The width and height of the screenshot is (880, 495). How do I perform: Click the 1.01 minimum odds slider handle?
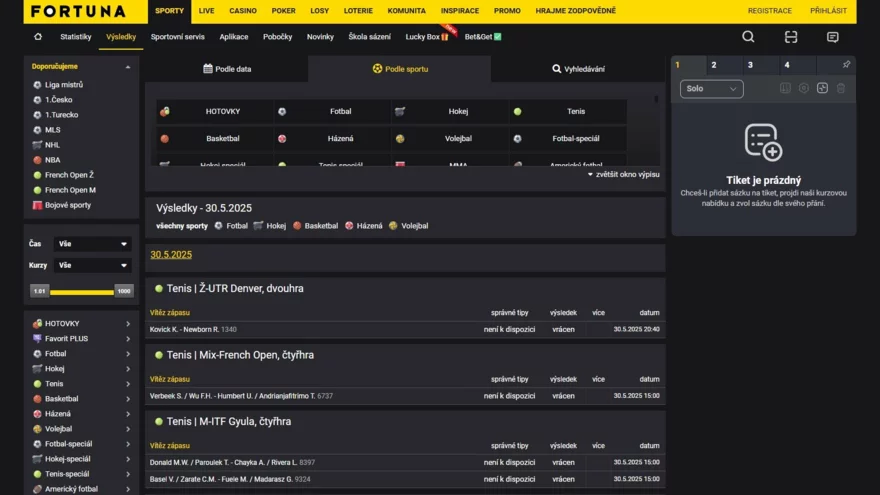click(x=39, y=291)
